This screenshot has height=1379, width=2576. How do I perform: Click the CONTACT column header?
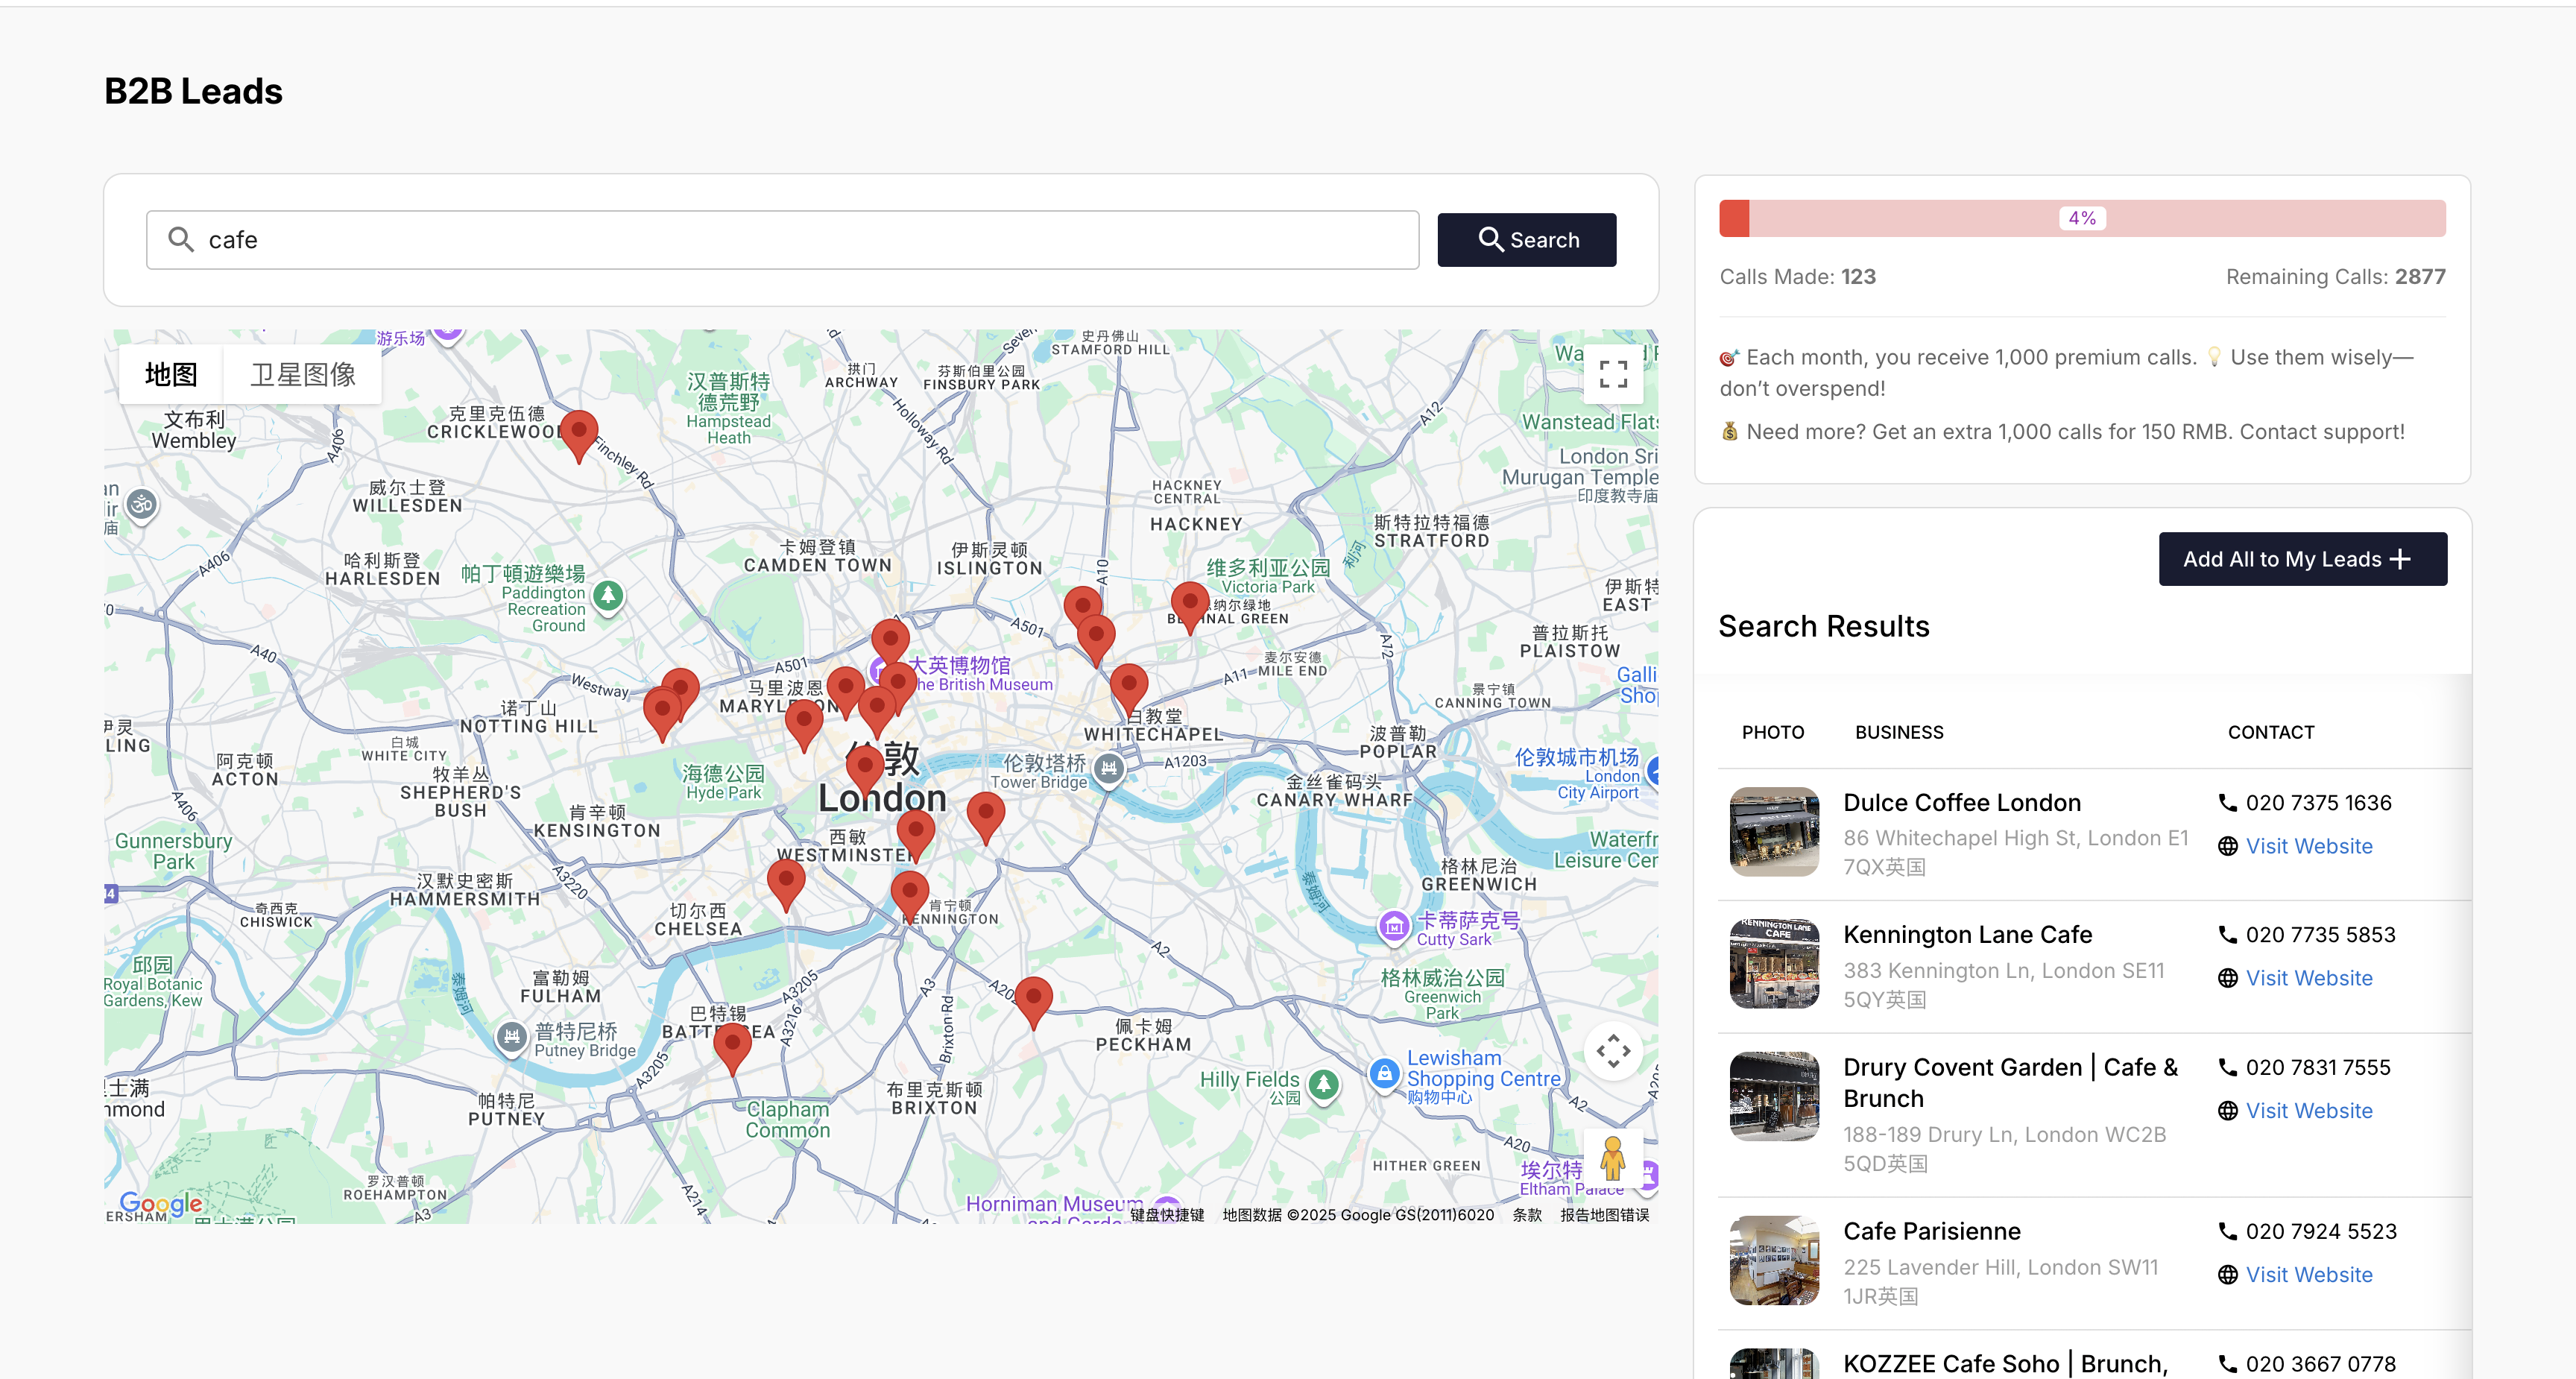pyautogui.click(x=2270, y=732)
